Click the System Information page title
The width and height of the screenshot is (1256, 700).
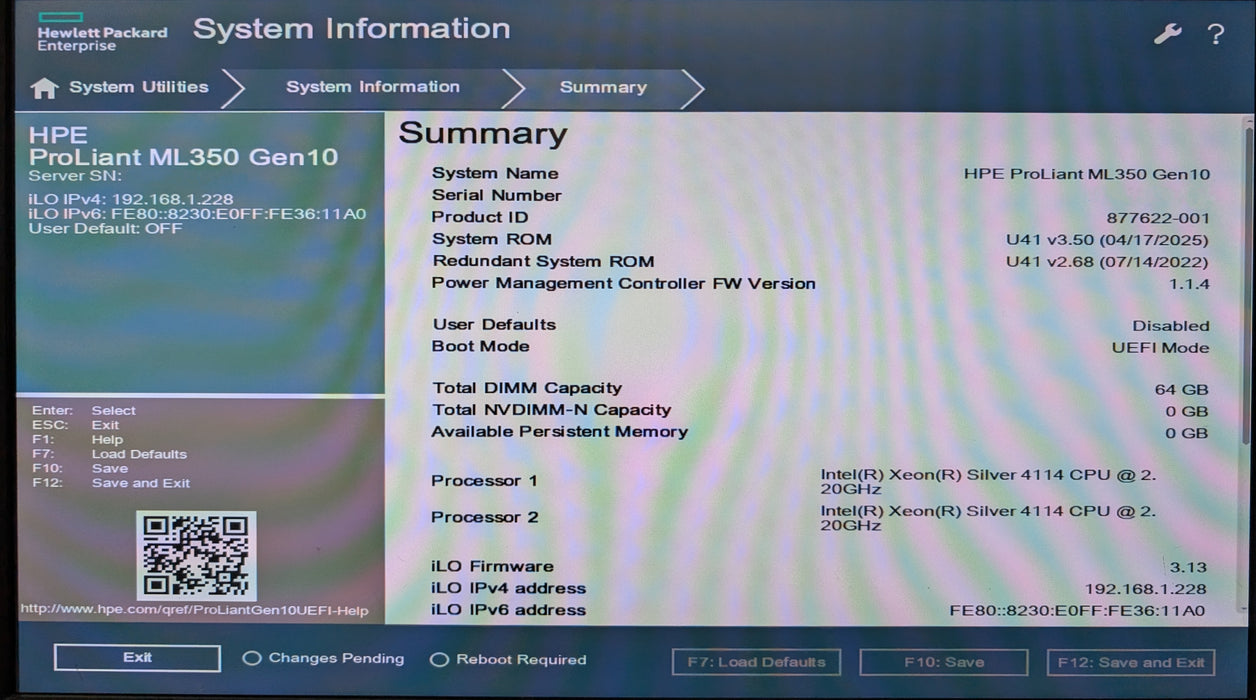tap(351, 30)
